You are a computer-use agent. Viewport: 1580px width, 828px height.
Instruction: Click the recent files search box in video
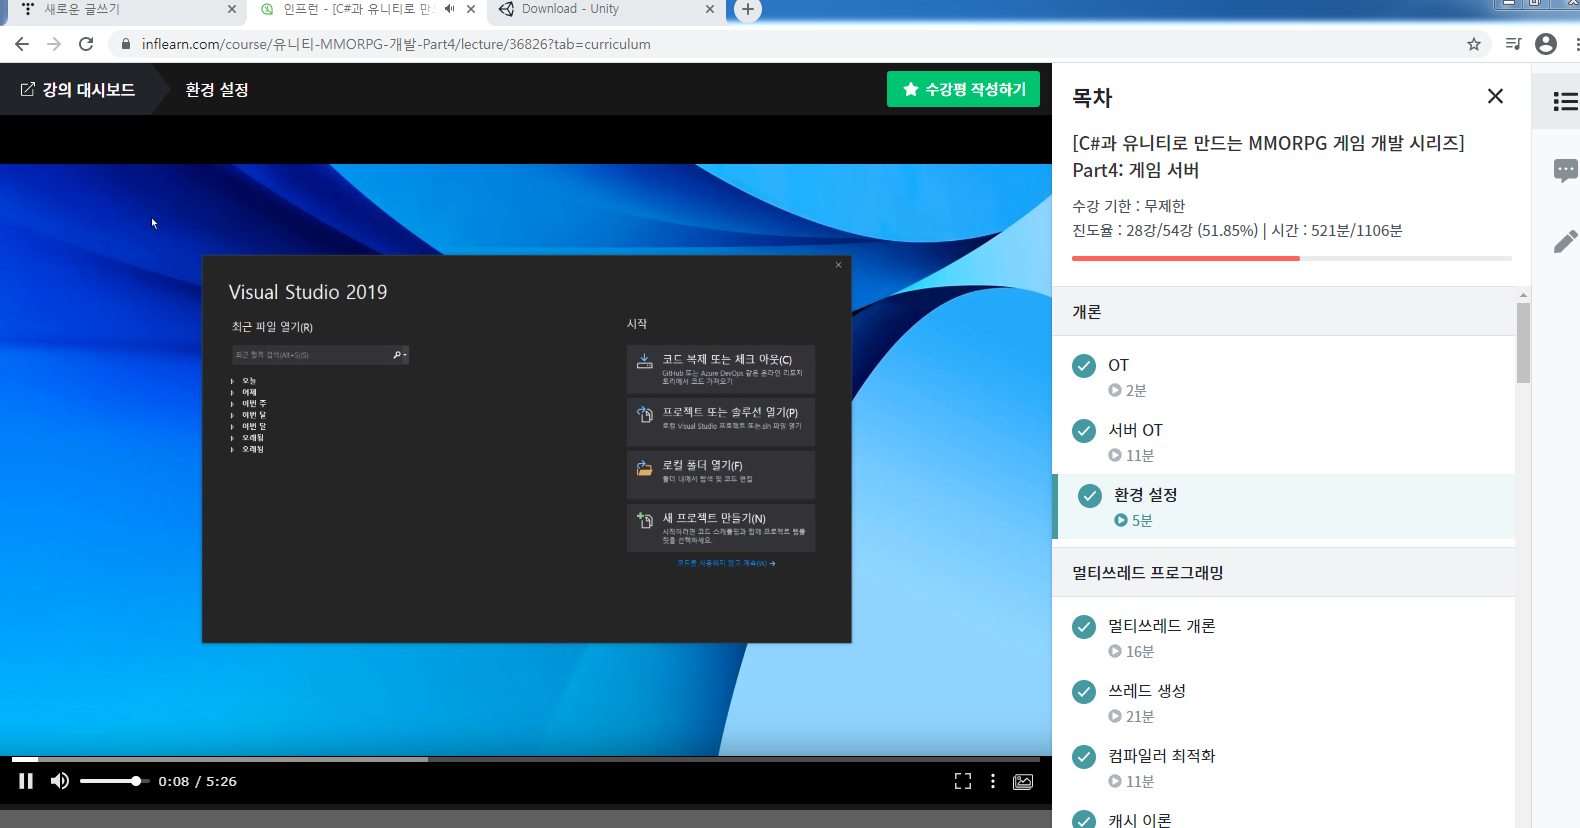point(320,355)
